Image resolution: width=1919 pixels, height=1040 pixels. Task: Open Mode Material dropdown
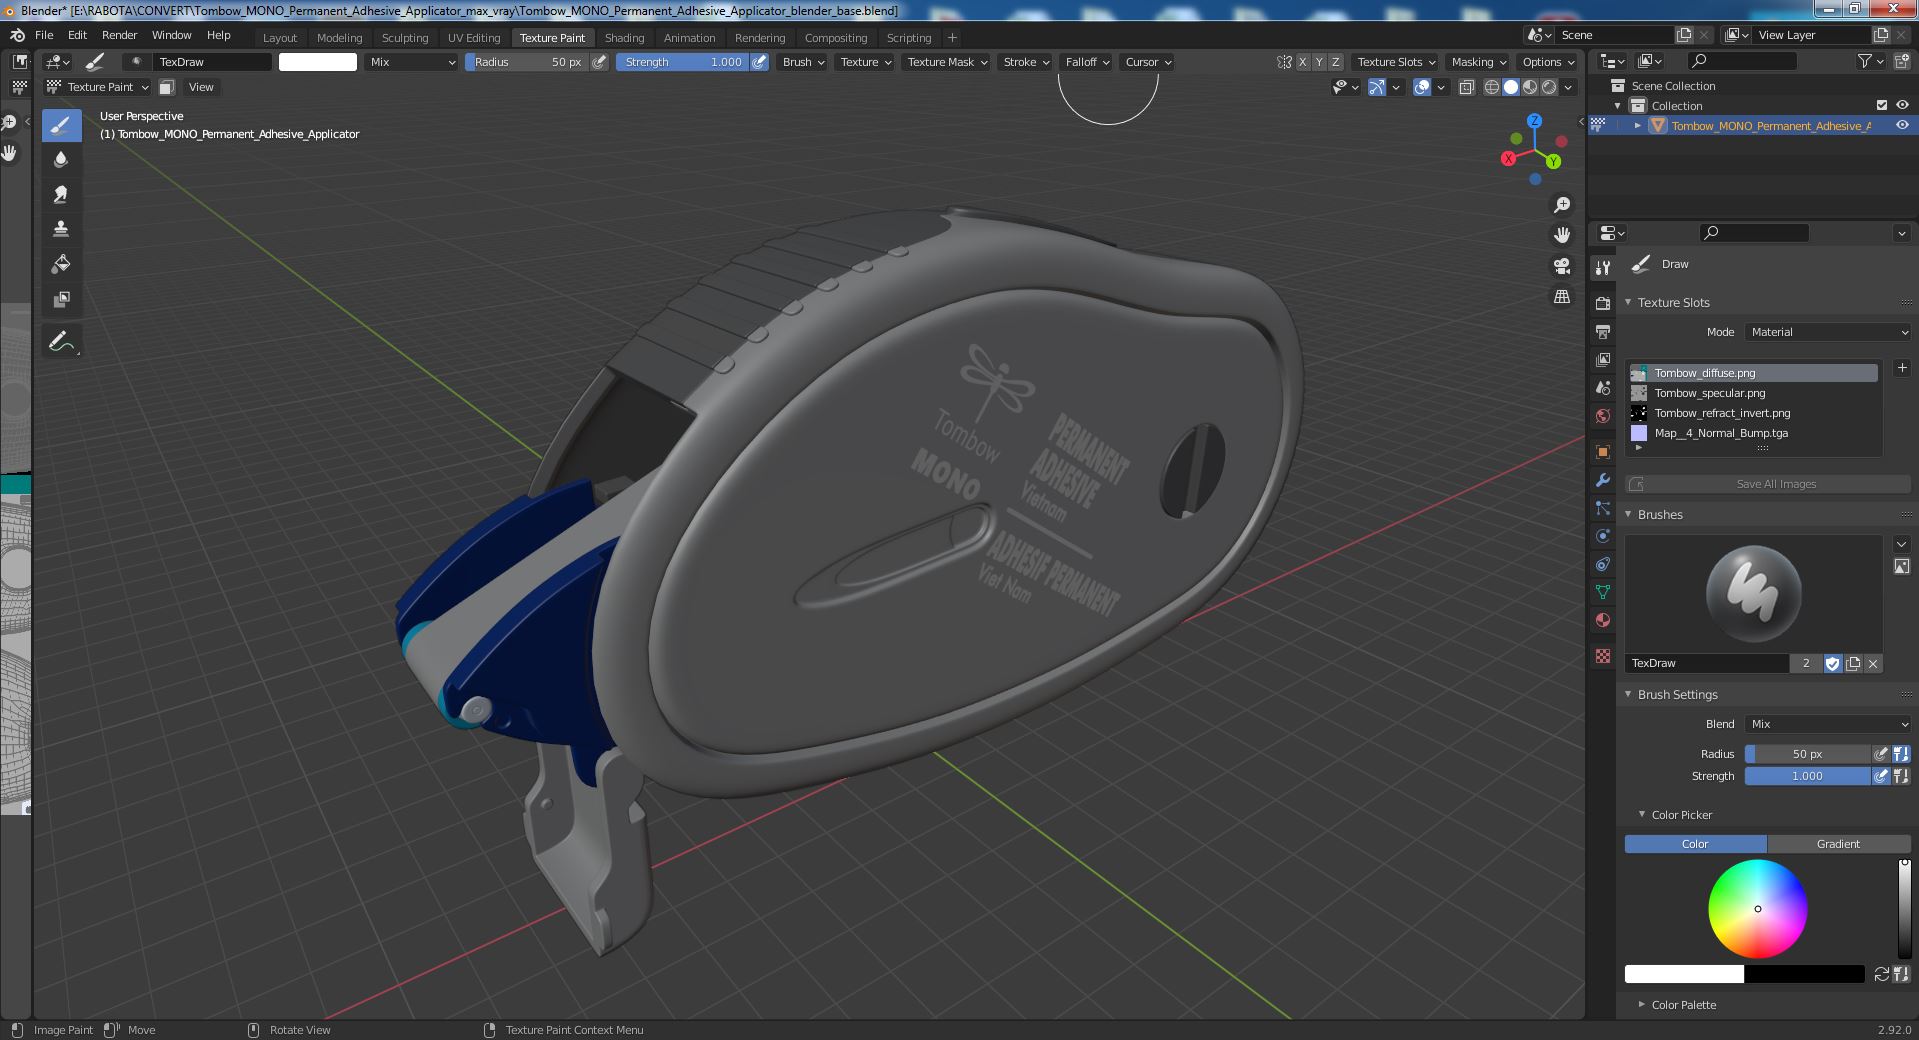click(1828, 332)
